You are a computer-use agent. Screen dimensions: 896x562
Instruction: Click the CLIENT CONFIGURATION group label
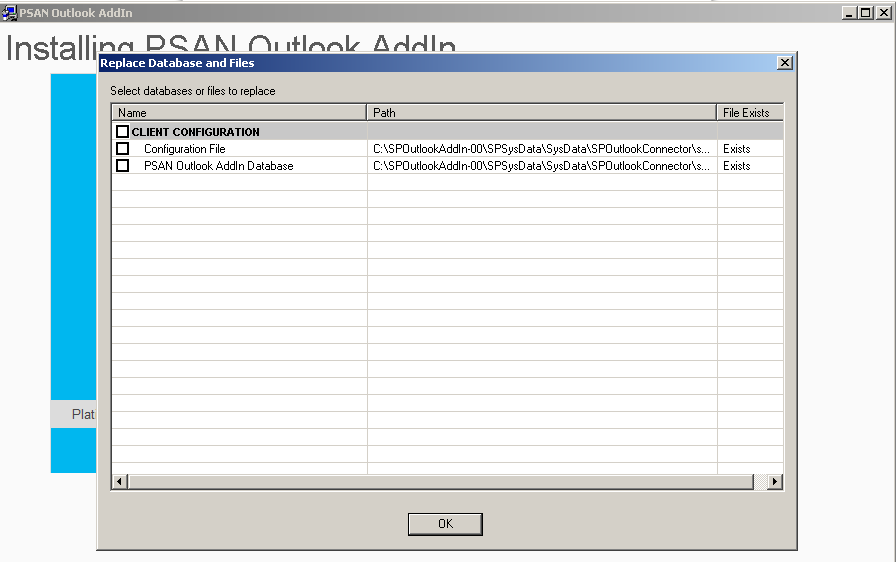point(195,132)
